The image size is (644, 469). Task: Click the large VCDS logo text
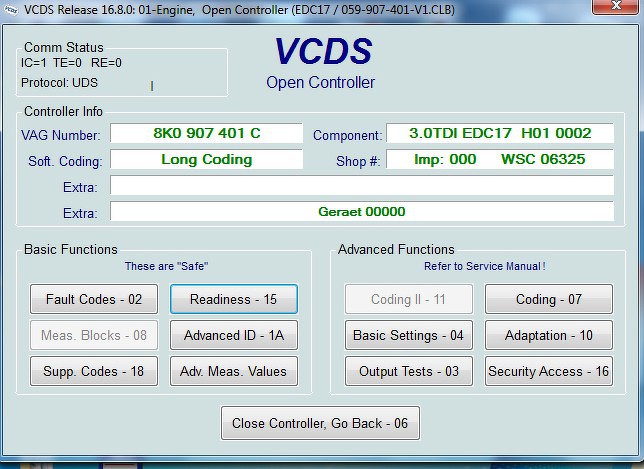tap(324, 51)
